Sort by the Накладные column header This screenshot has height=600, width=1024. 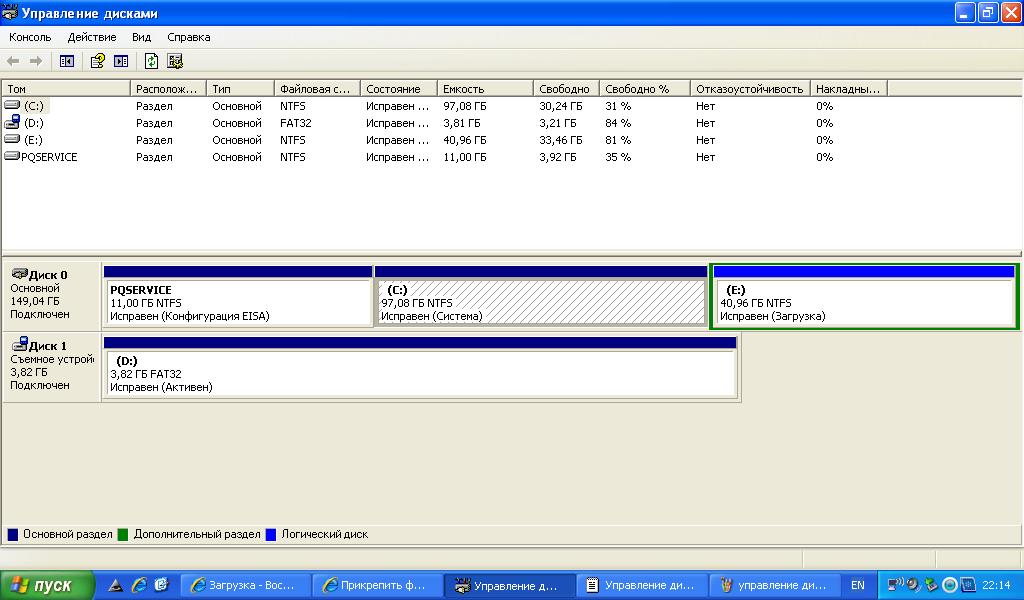coord(848,89)
